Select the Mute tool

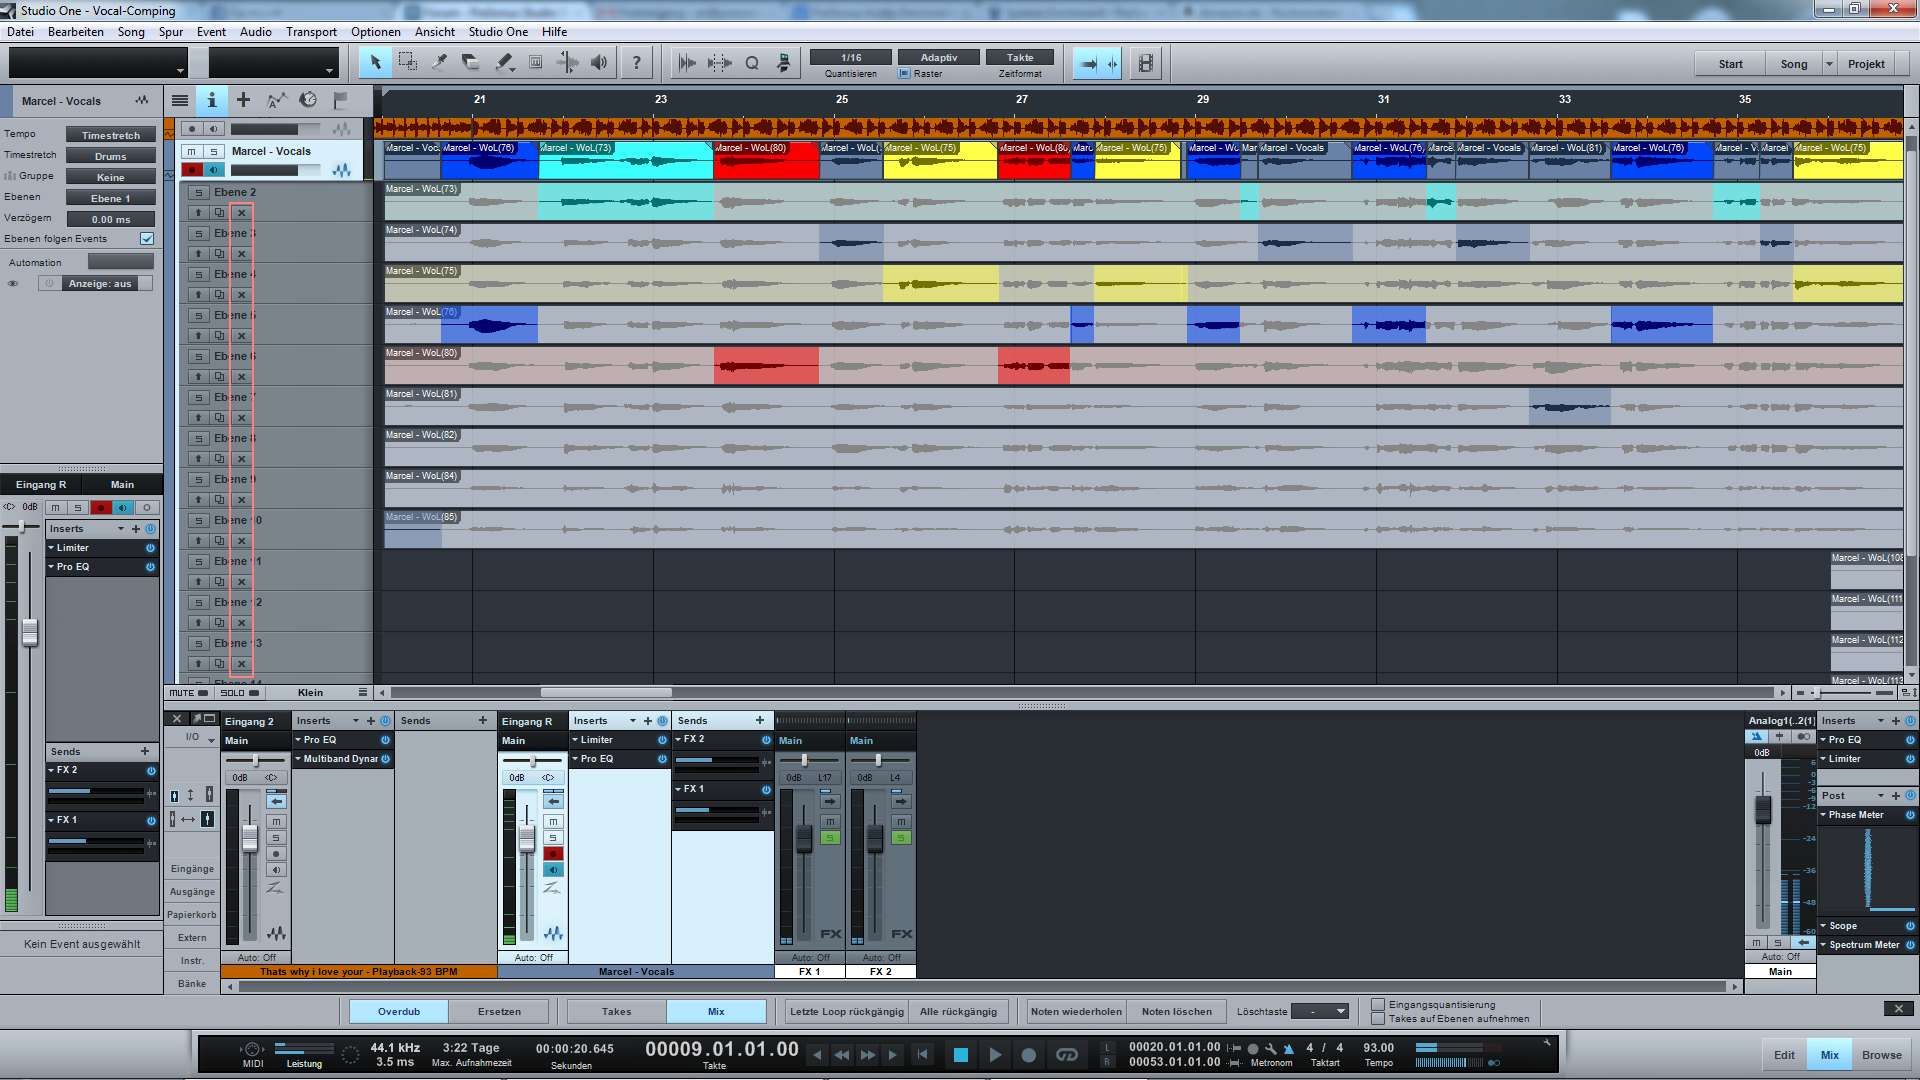click(x=536, y=63)
